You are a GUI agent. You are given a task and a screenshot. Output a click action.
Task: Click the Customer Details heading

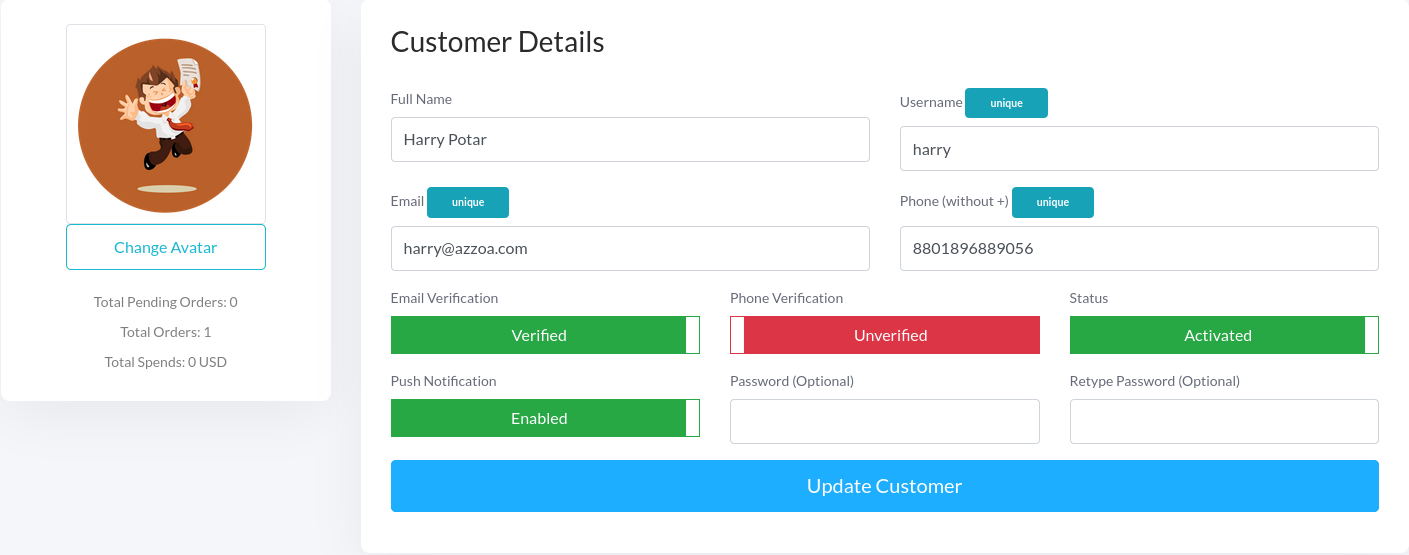(x=497, y=42)
